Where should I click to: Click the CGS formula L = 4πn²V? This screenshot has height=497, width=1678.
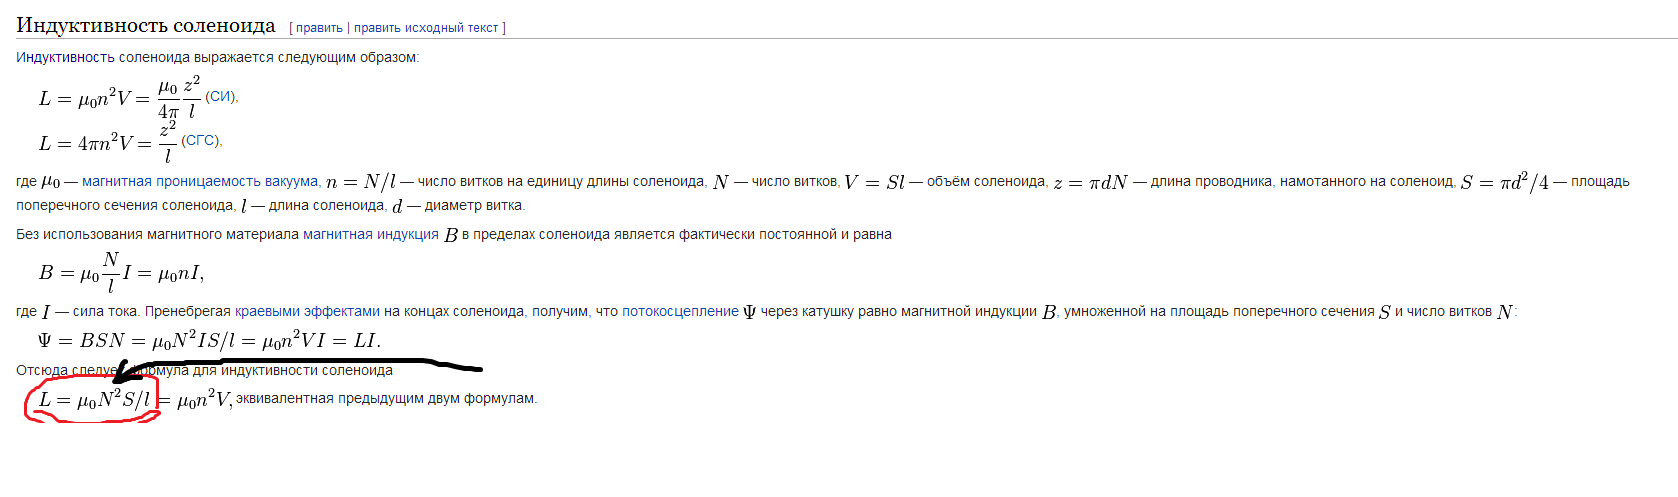[x=107, y=143]
